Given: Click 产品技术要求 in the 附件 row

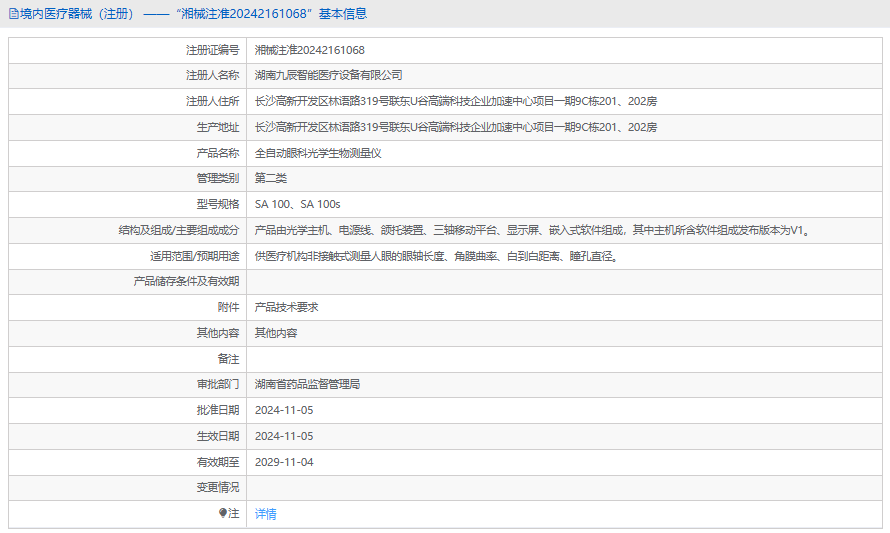Looking at the screenshot, I should [x=286, y=307].
